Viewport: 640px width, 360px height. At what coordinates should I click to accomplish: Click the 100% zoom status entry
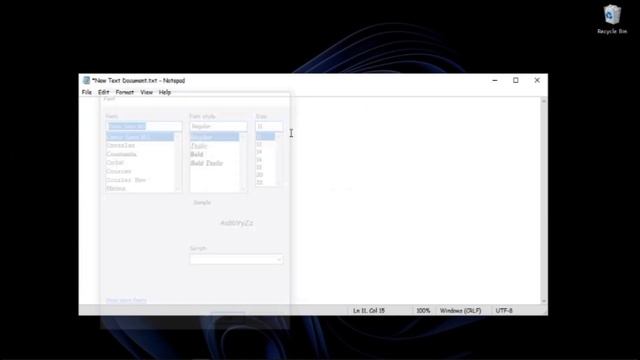423,311
